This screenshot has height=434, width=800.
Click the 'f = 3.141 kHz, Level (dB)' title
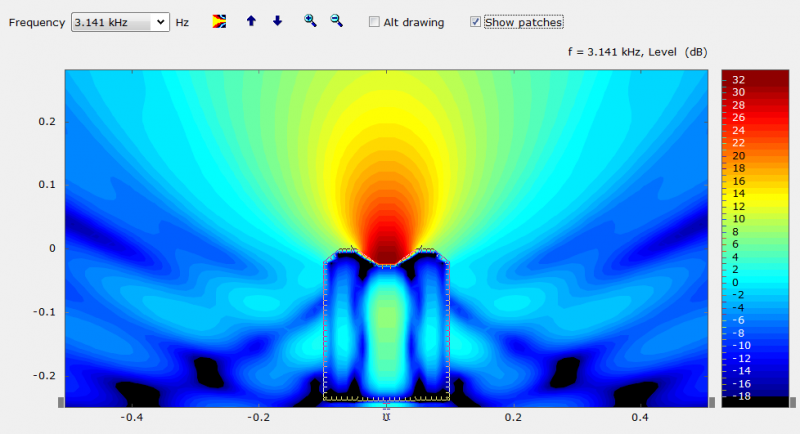[637, 52]
